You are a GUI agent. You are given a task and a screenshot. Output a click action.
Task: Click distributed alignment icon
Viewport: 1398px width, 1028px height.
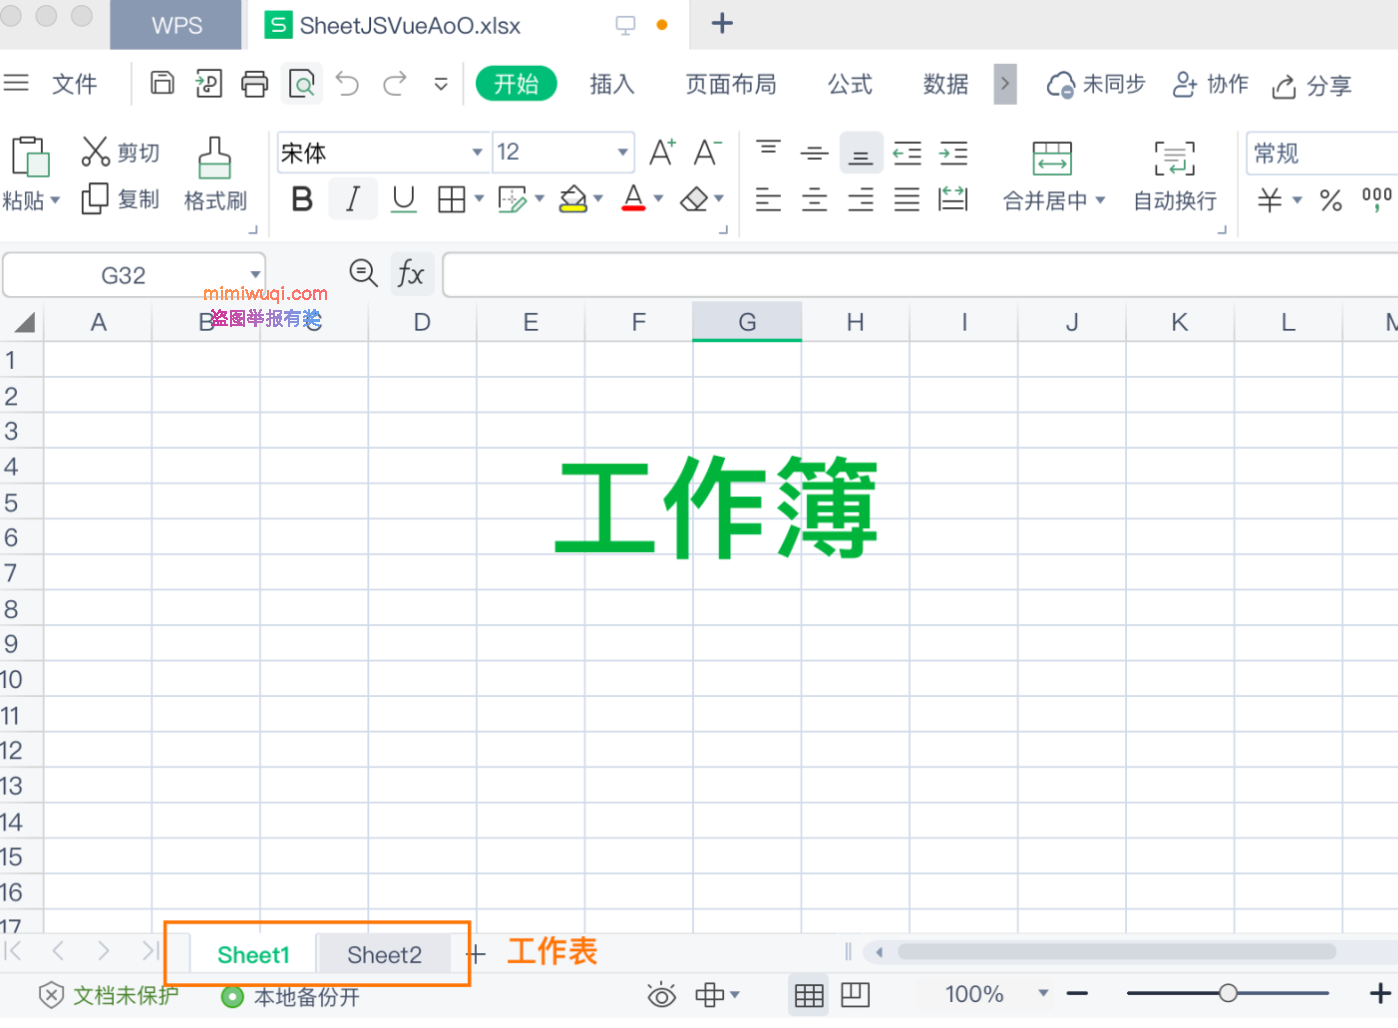953,199
